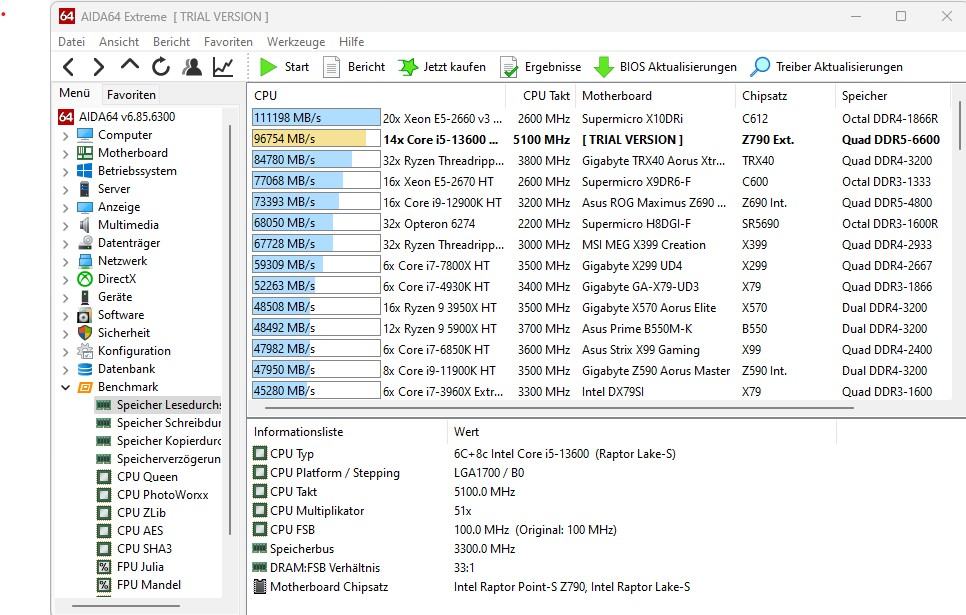
Task: Click the sidebar tree vertical scrollbar
Action: coord(230,330)
